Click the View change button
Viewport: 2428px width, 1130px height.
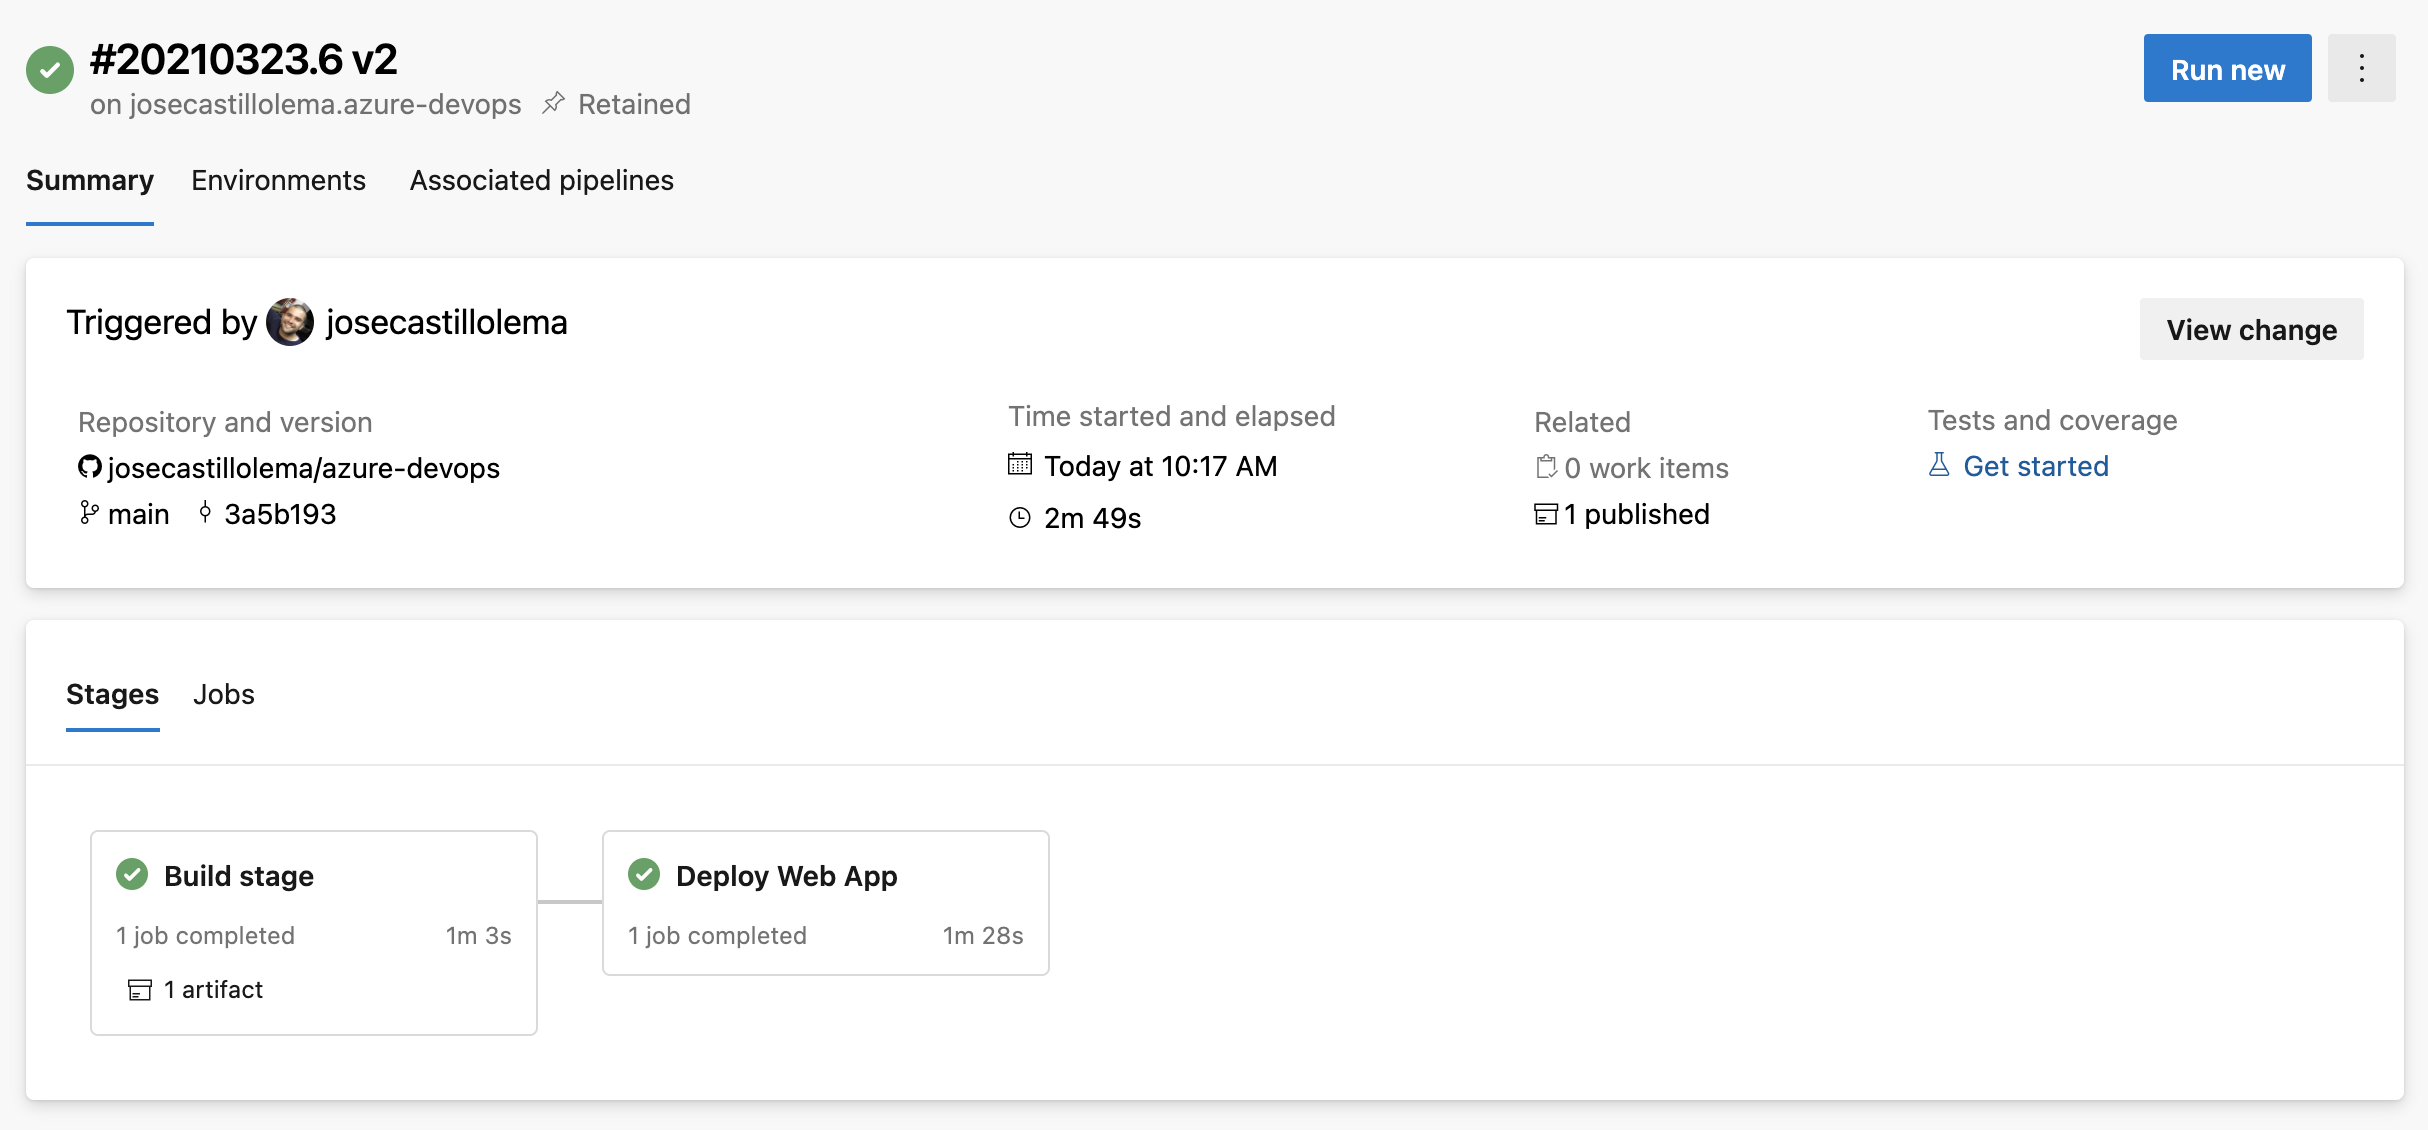(x=2251, y=330)
